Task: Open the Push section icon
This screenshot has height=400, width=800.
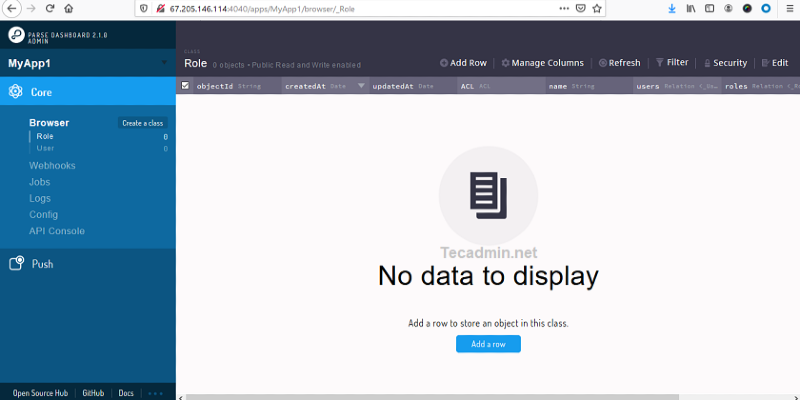Action: (15, 264)
